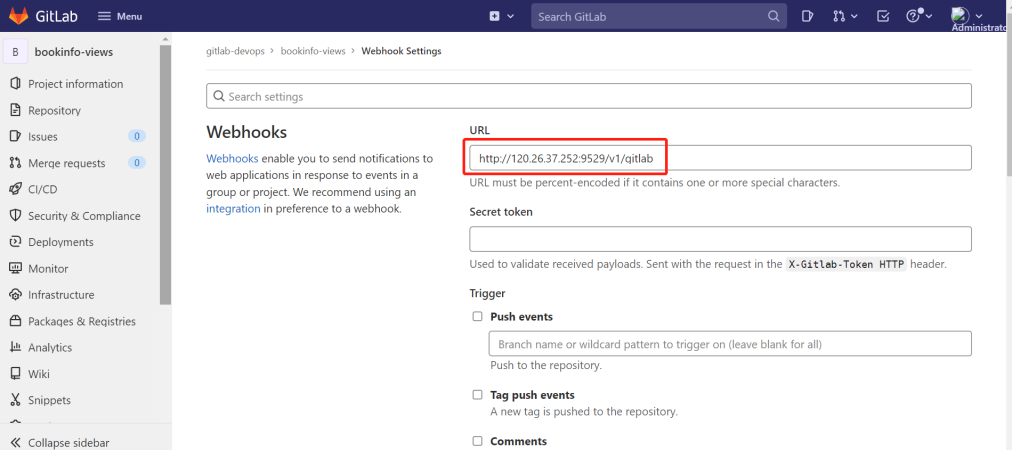Viewport: 1012px width, 450px height.
Task: Open the integration link
Action: pos(233,209)
